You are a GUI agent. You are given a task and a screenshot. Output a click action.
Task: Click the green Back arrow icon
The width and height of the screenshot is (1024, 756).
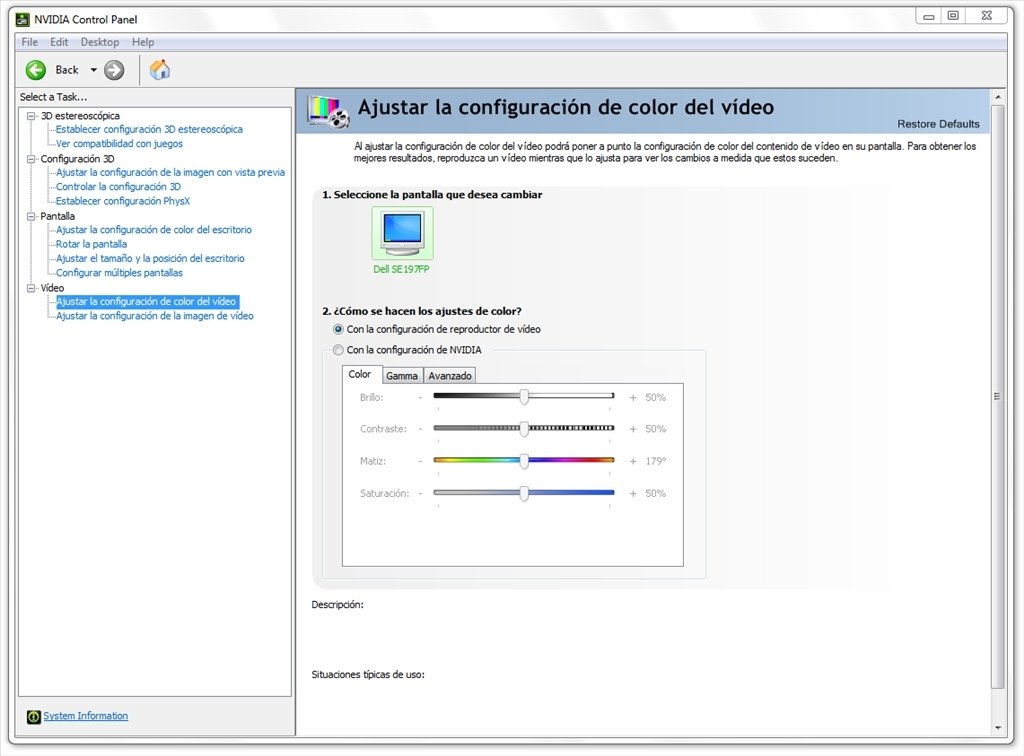36,70
